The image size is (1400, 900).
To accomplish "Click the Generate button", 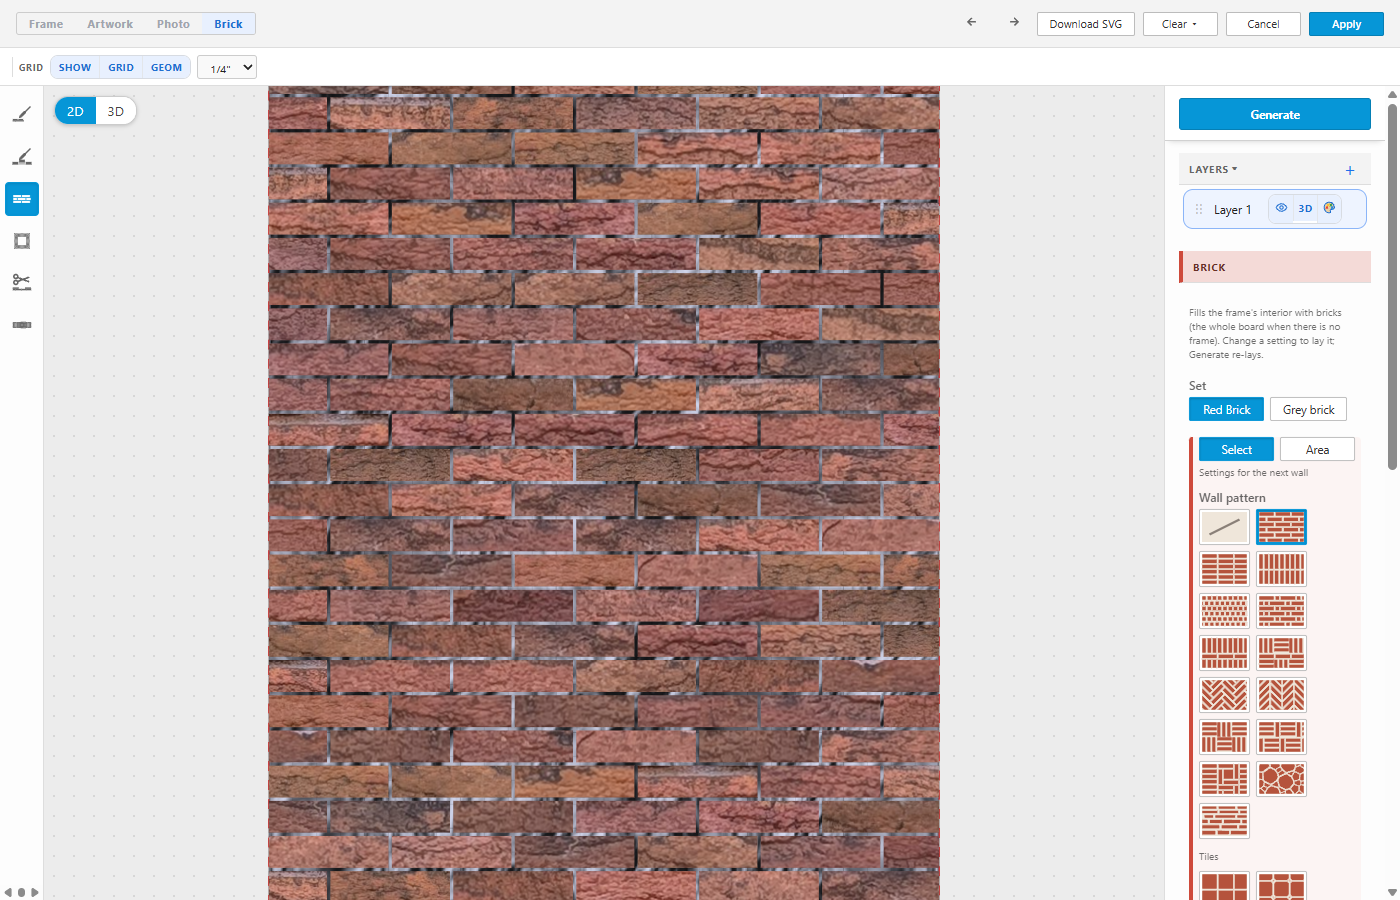I will (x=1275, y=114).
